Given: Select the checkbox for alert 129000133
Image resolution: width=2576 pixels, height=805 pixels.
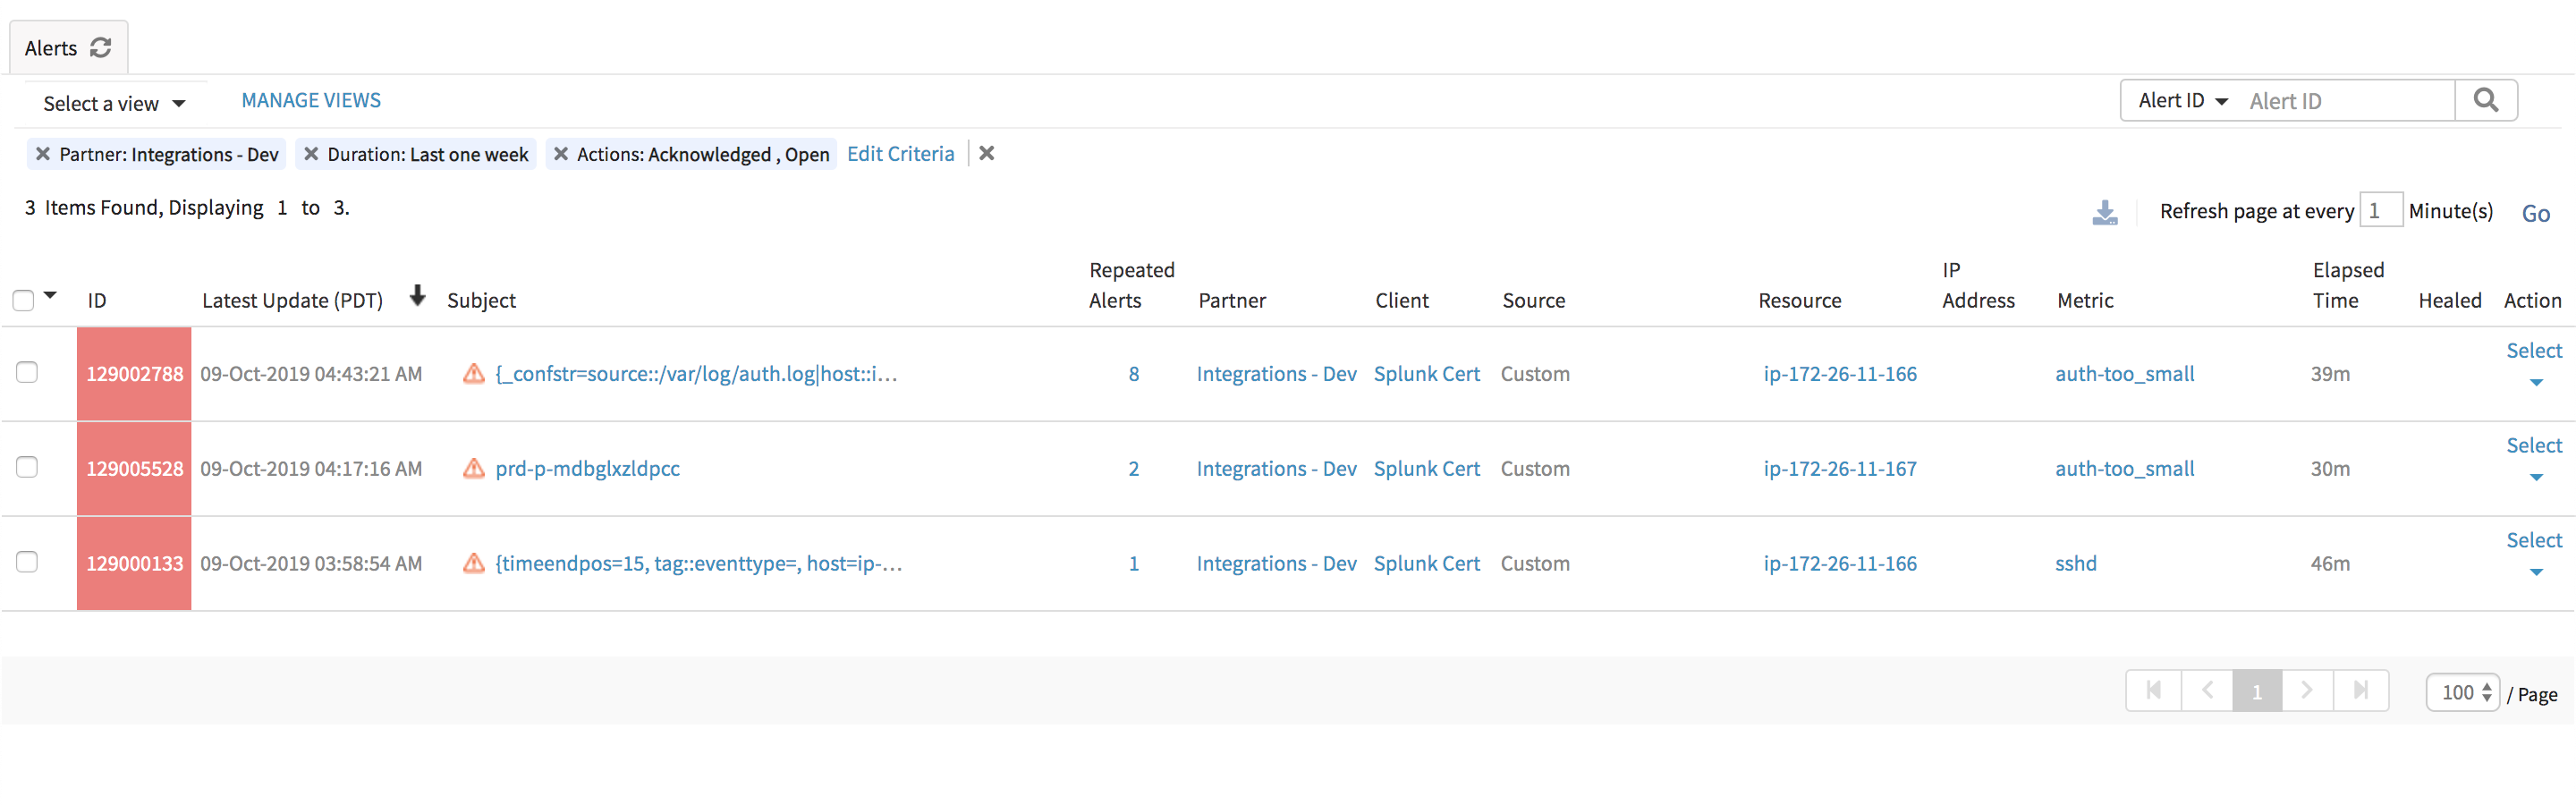Looking at the screenshot, I should 27,562.
